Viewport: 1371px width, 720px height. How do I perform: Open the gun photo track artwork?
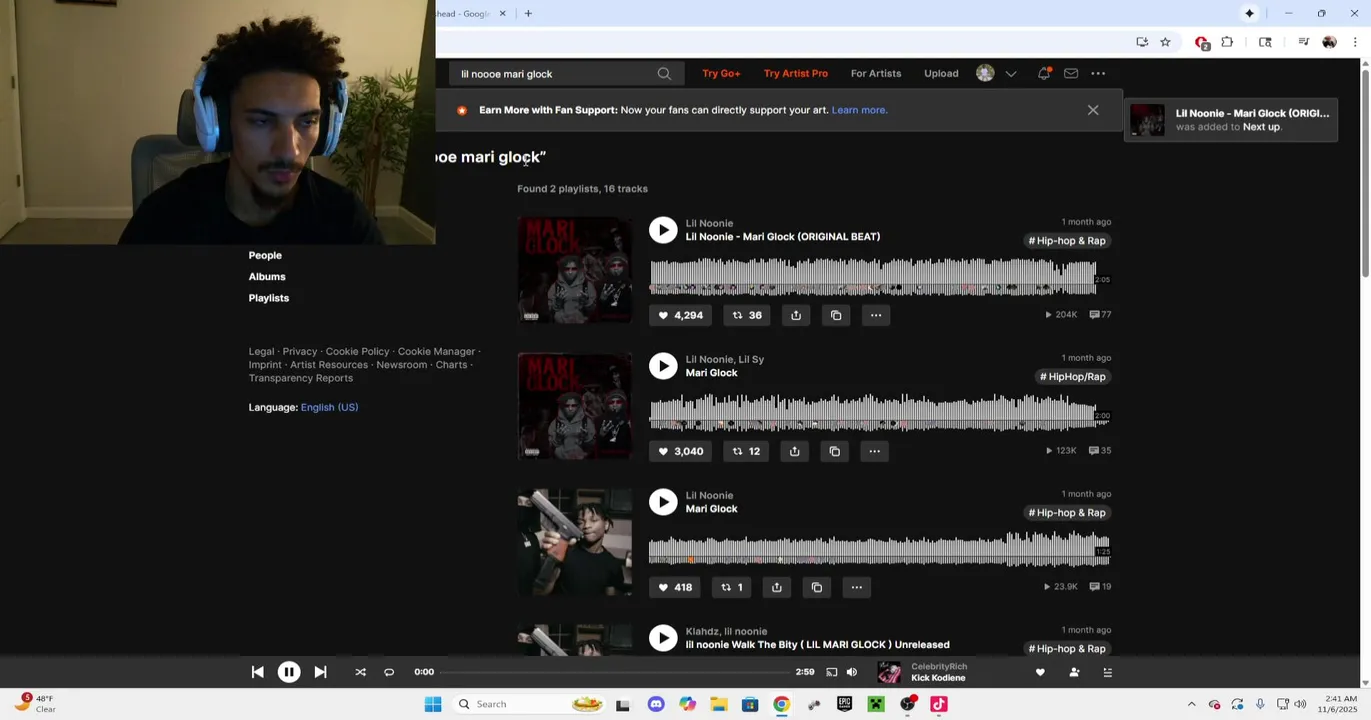tap(574, 543)
